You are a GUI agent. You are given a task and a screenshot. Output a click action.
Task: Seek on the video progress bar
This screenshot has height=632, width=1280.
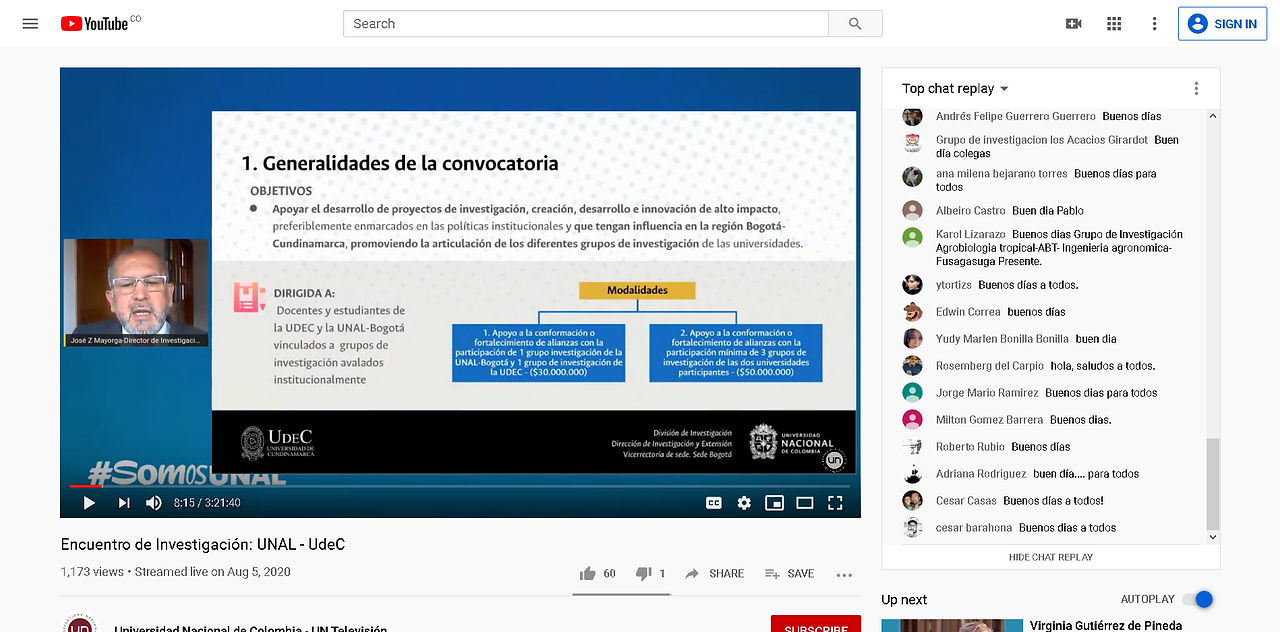click(x=460, y=486)
